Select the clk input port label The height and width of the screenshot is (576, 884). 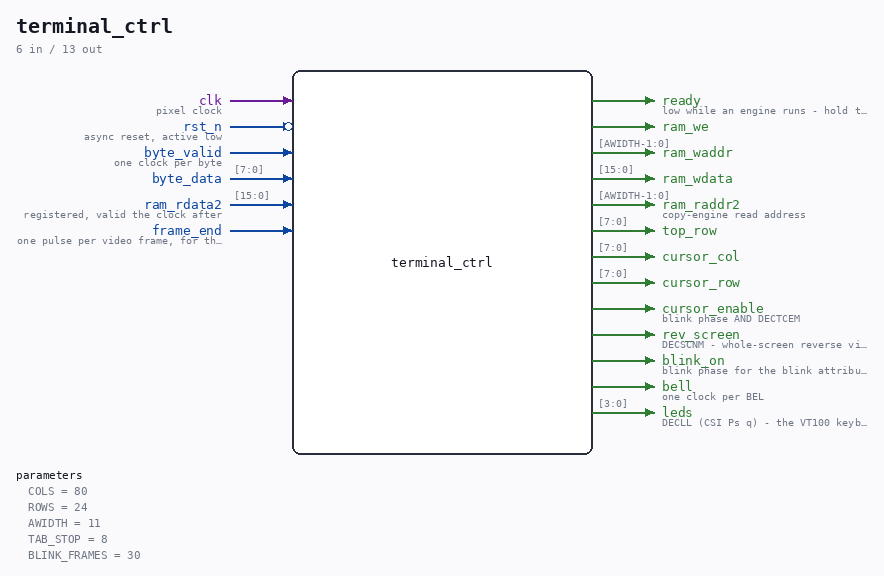click(x=210, y=100)
